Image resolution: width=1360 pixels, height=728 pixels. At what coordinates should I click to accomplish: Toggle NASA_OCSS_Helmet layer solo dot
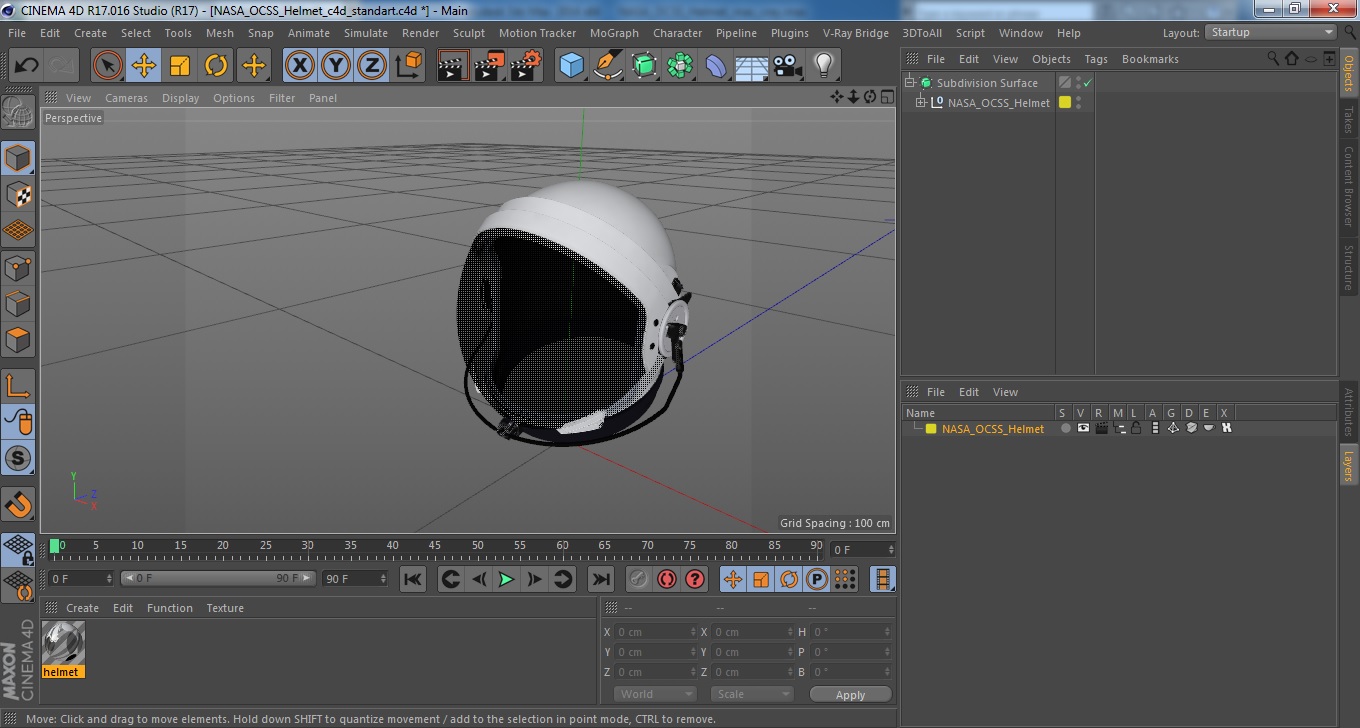pos(1065,428)
